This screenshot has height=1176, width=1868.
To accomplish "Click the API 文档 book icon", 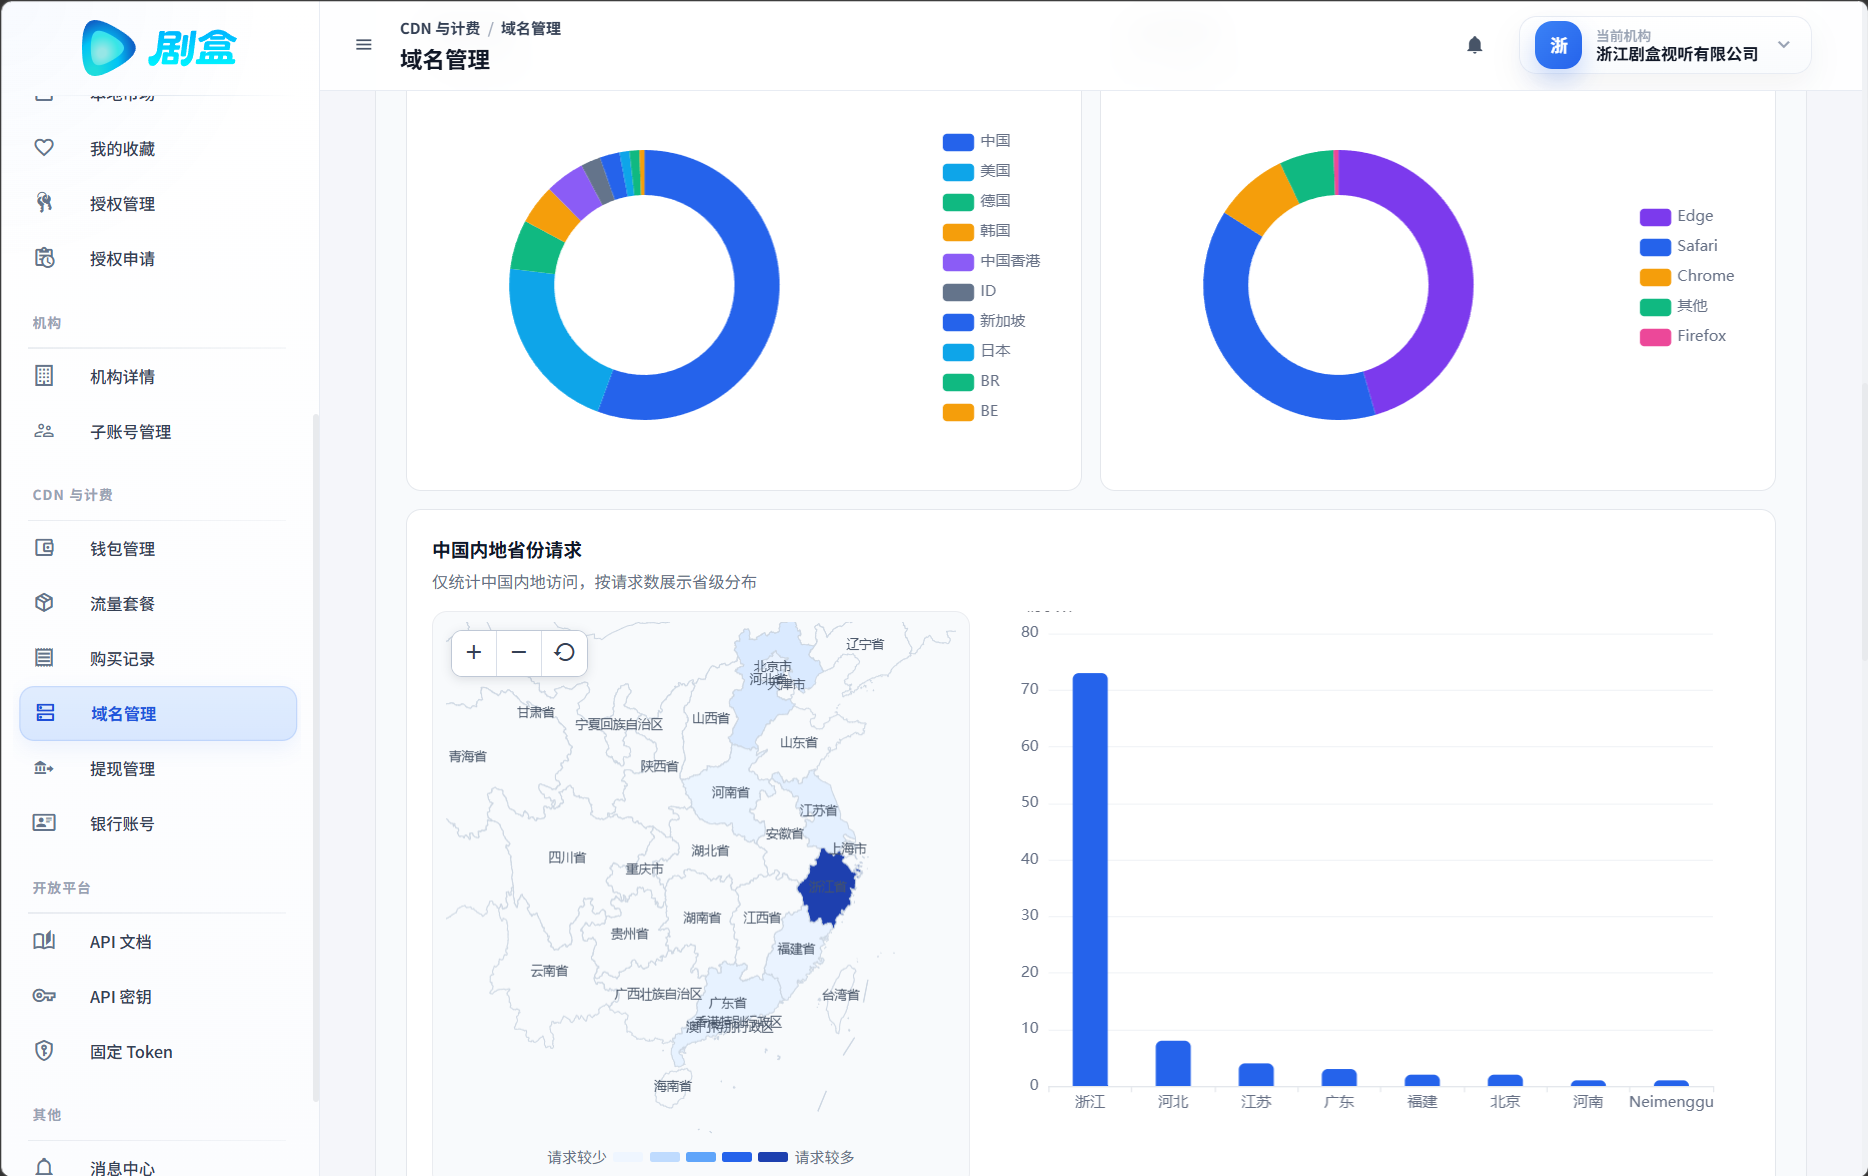I will [x=44, y=941].
